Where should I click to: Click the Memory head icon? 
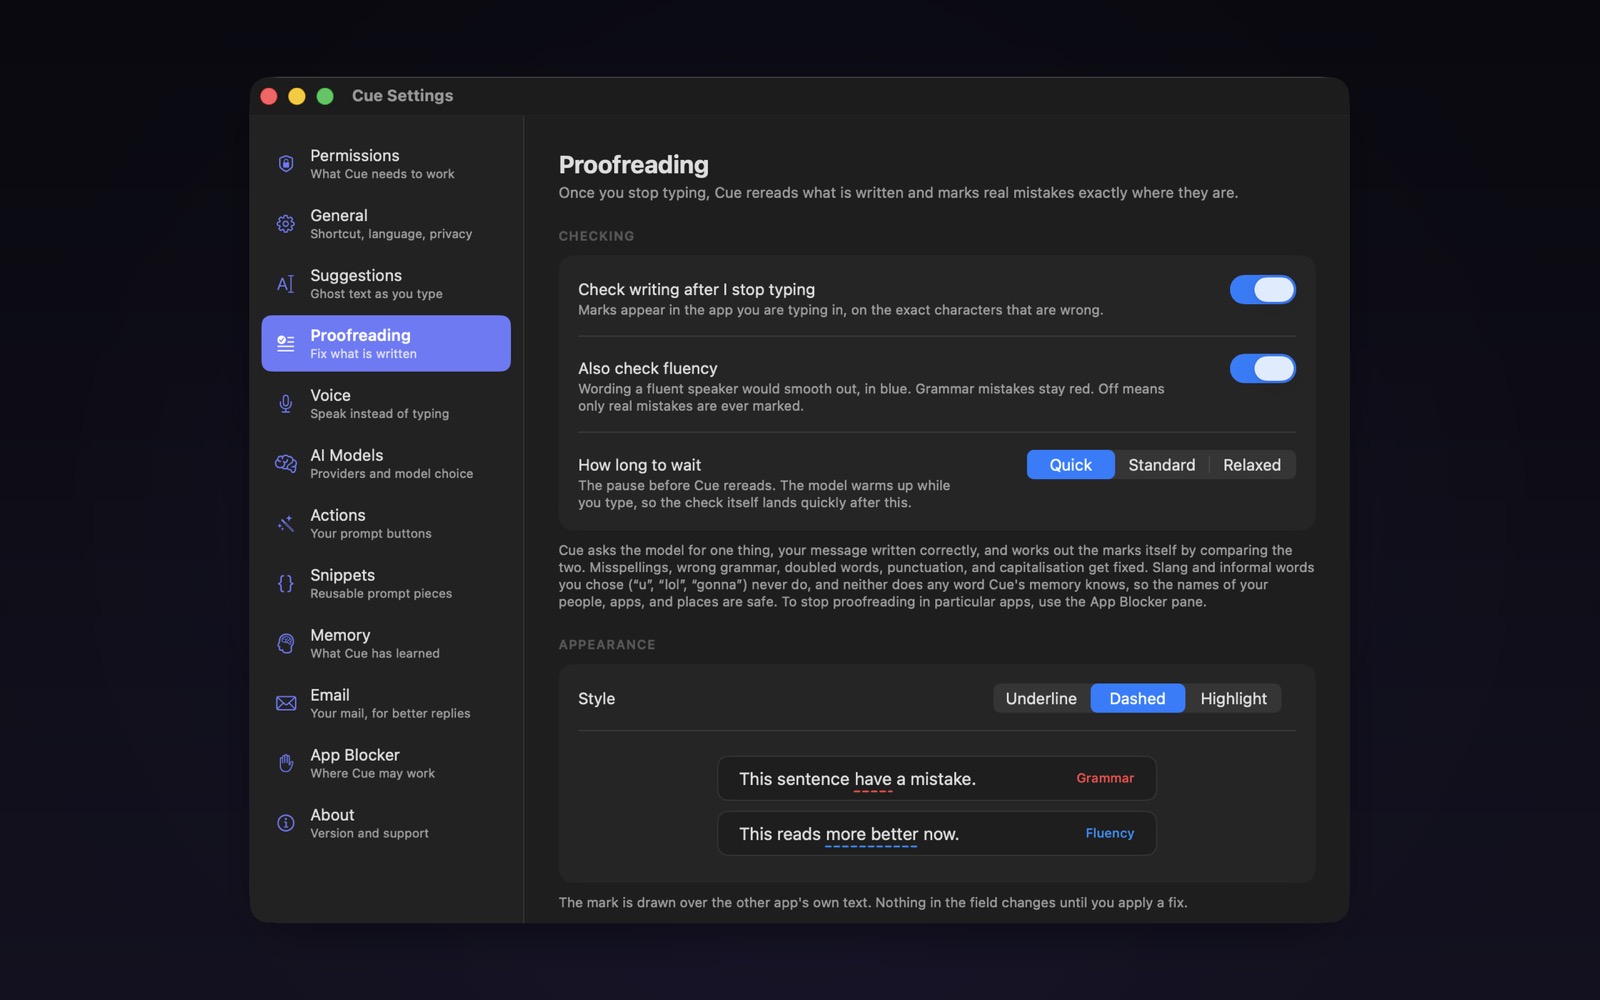click(286, 643)
